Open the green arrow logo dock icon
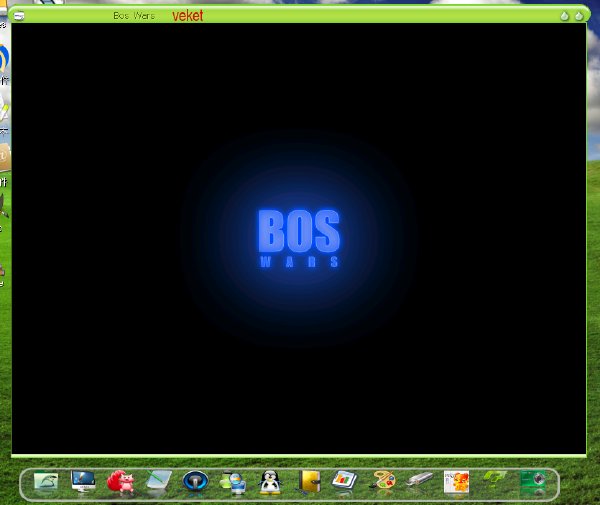 point(495,479)
